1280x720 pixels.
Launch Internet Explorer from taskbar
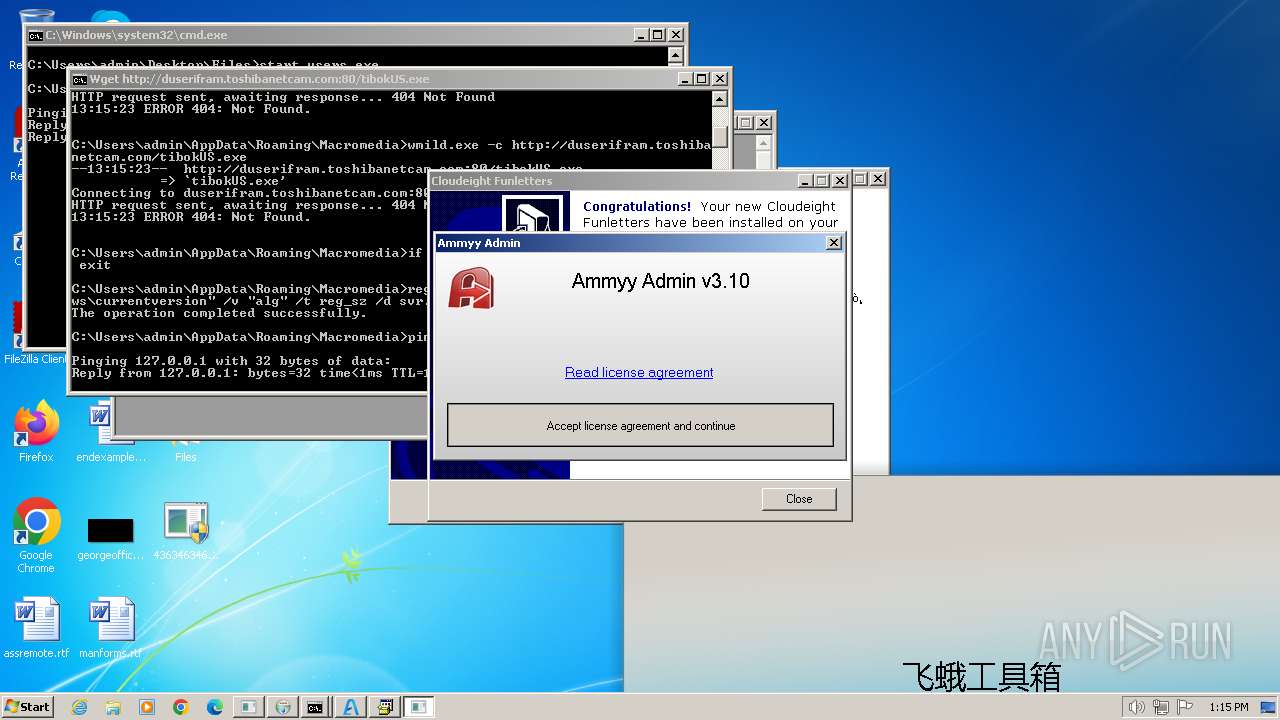(x=79, y=707)
